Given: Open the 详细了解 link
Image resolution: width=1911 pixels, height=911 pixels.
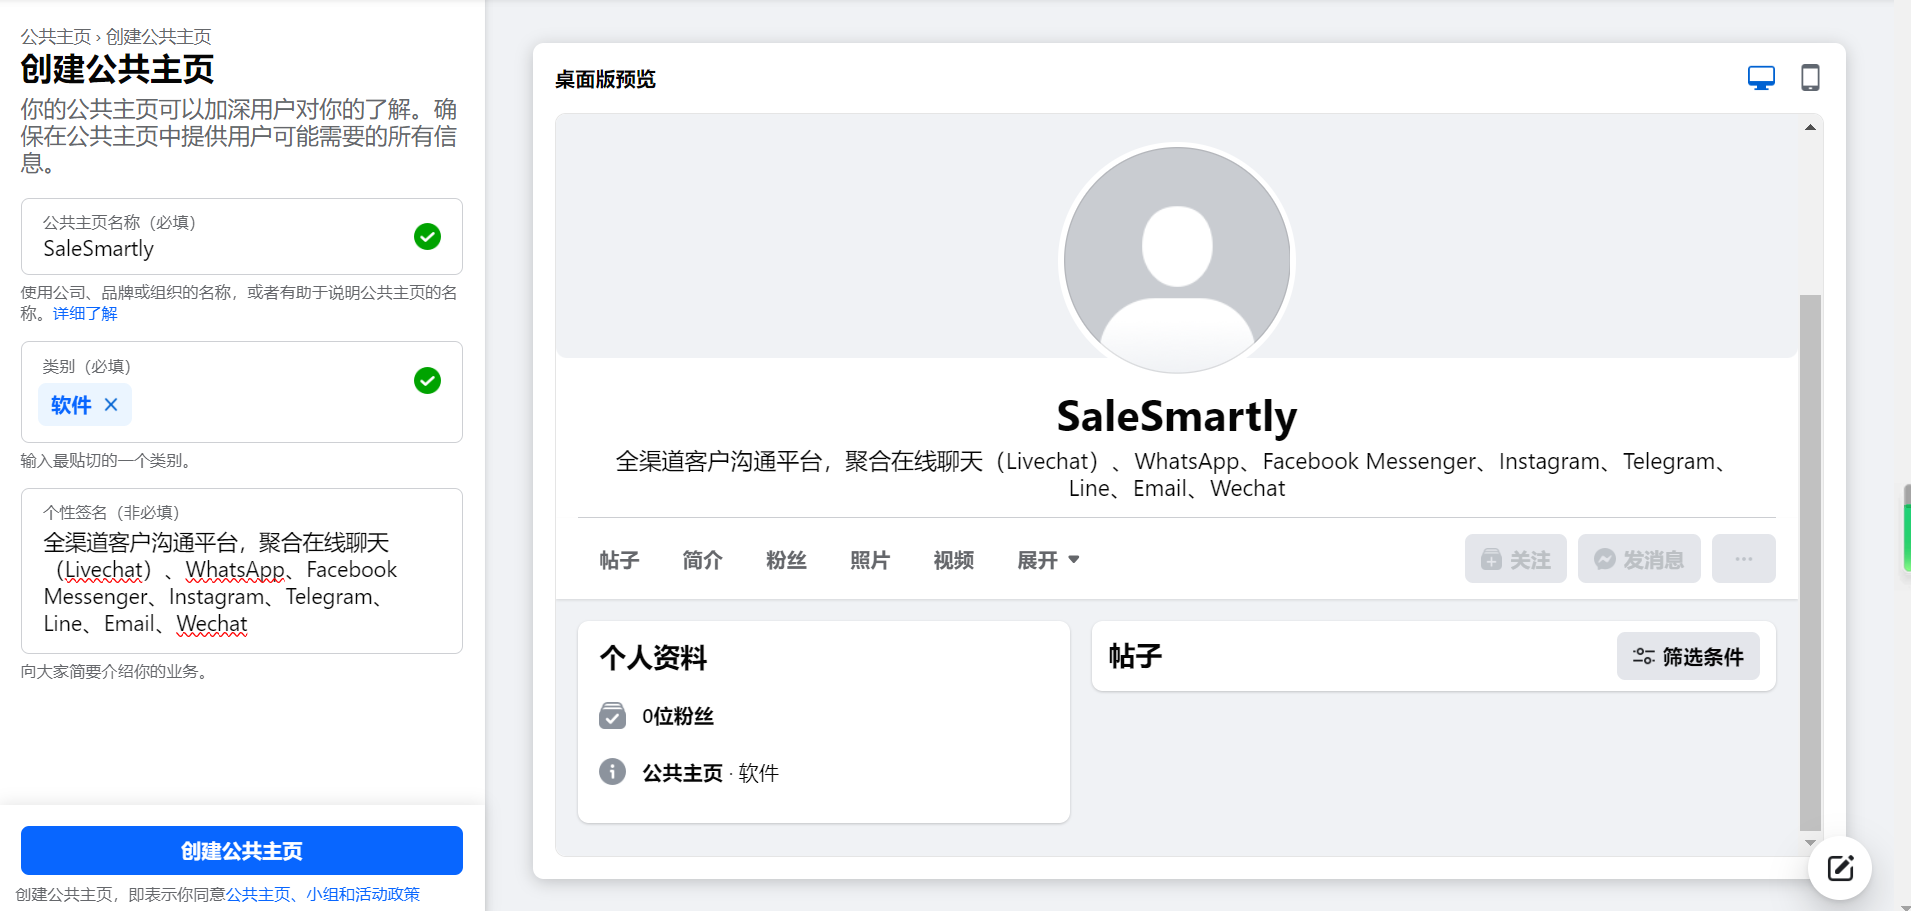Looking at the screenshot, I should (x=85, y=314).
